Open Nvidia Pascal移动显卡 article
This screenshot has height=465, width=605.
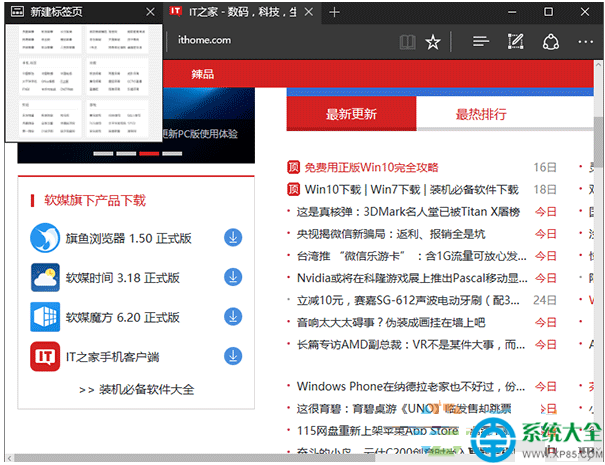pos(412,278)
